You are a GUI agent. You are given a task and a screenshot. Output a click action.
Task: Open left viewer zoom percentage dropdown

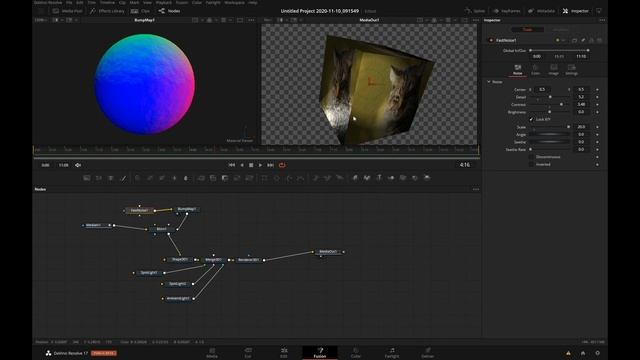point(40,20)
